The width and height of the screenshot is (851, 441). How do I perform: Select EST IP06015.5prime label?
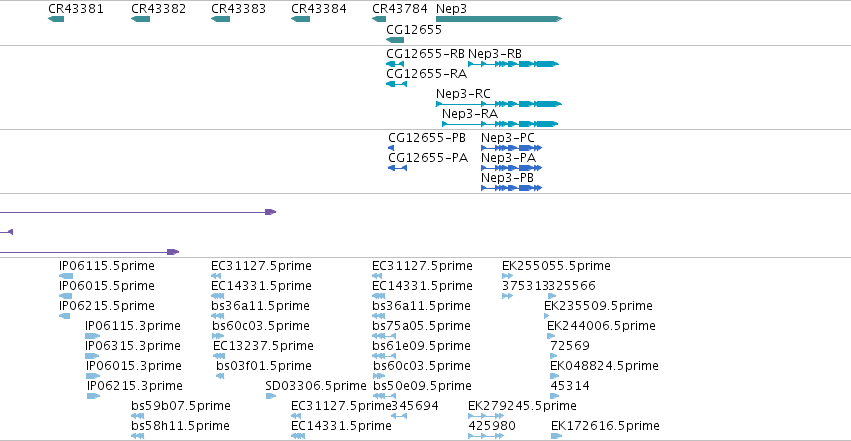point(107,286)
